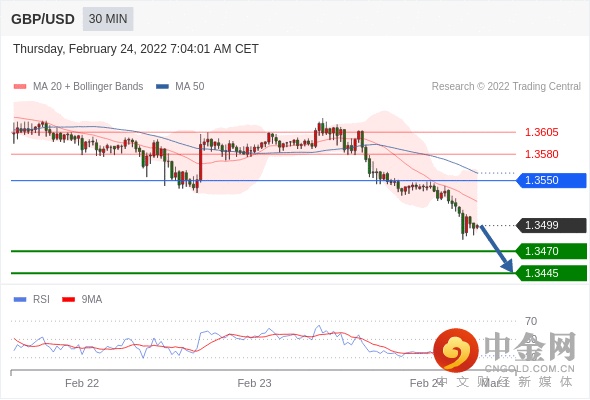This screenshot has width=590, height=400.
Task: Click the green 1.3470 target price tag
Action: tap(551, 251)
